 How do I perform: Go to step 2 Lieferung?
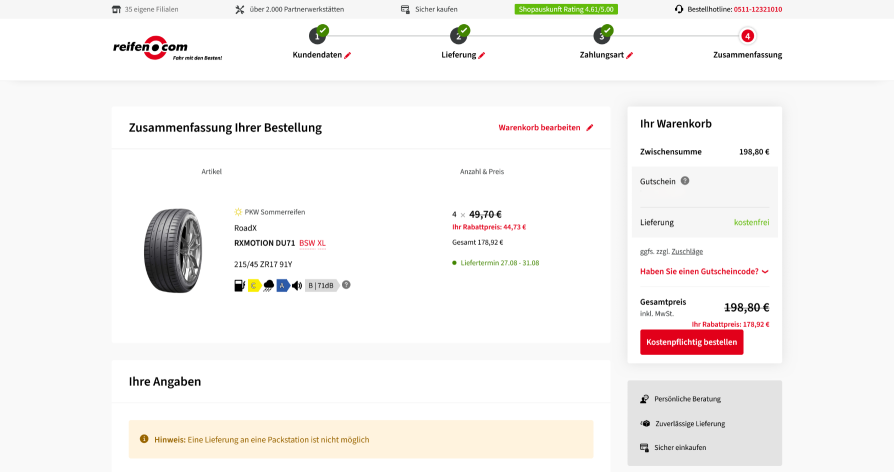pos(459,36)
